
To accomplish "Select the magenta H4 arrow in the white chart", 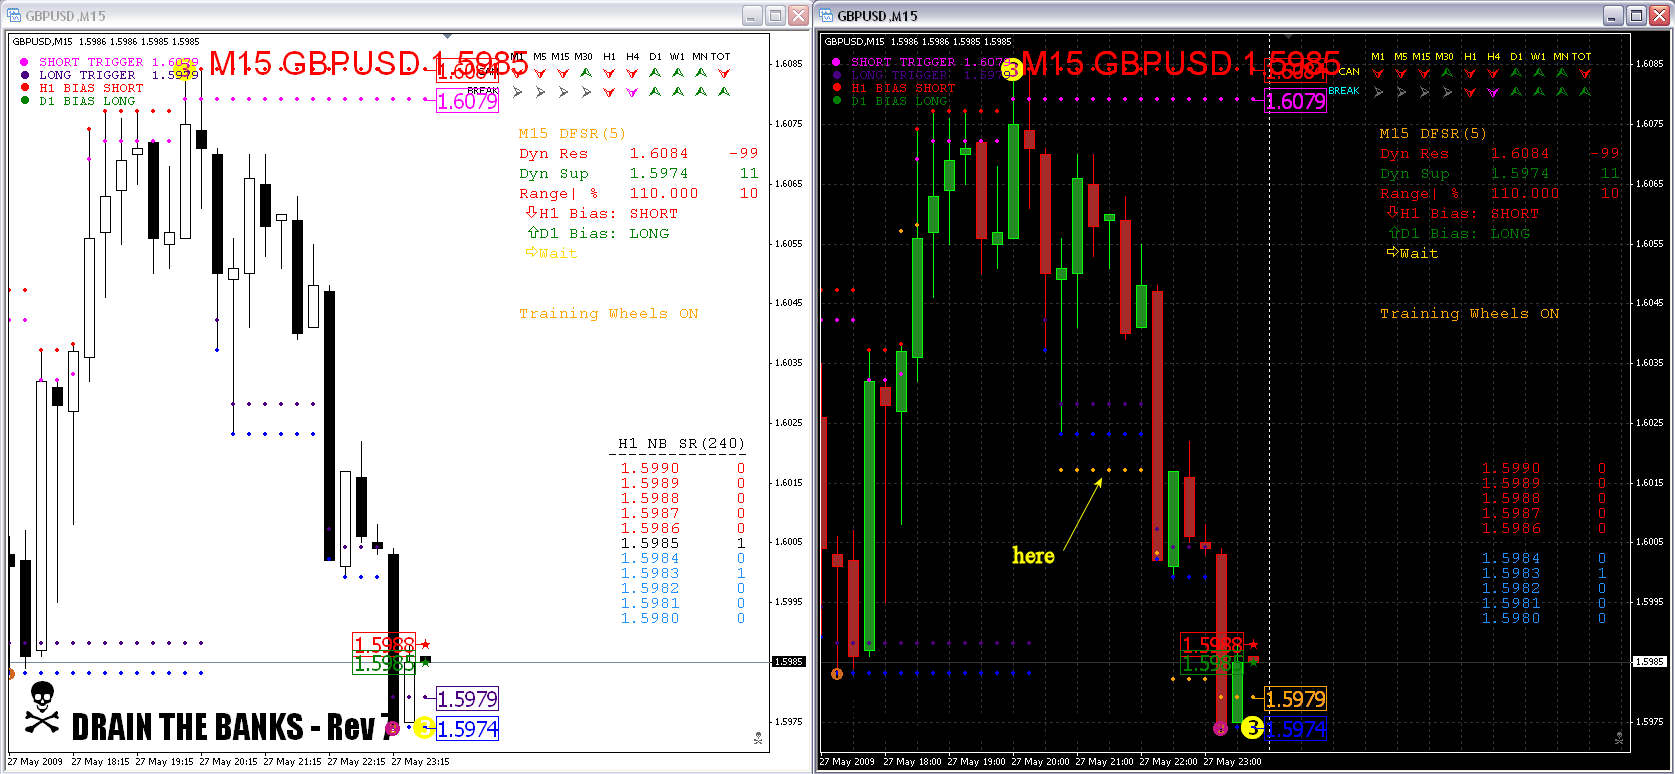I will pyautogui.click(x=632, y=92).
